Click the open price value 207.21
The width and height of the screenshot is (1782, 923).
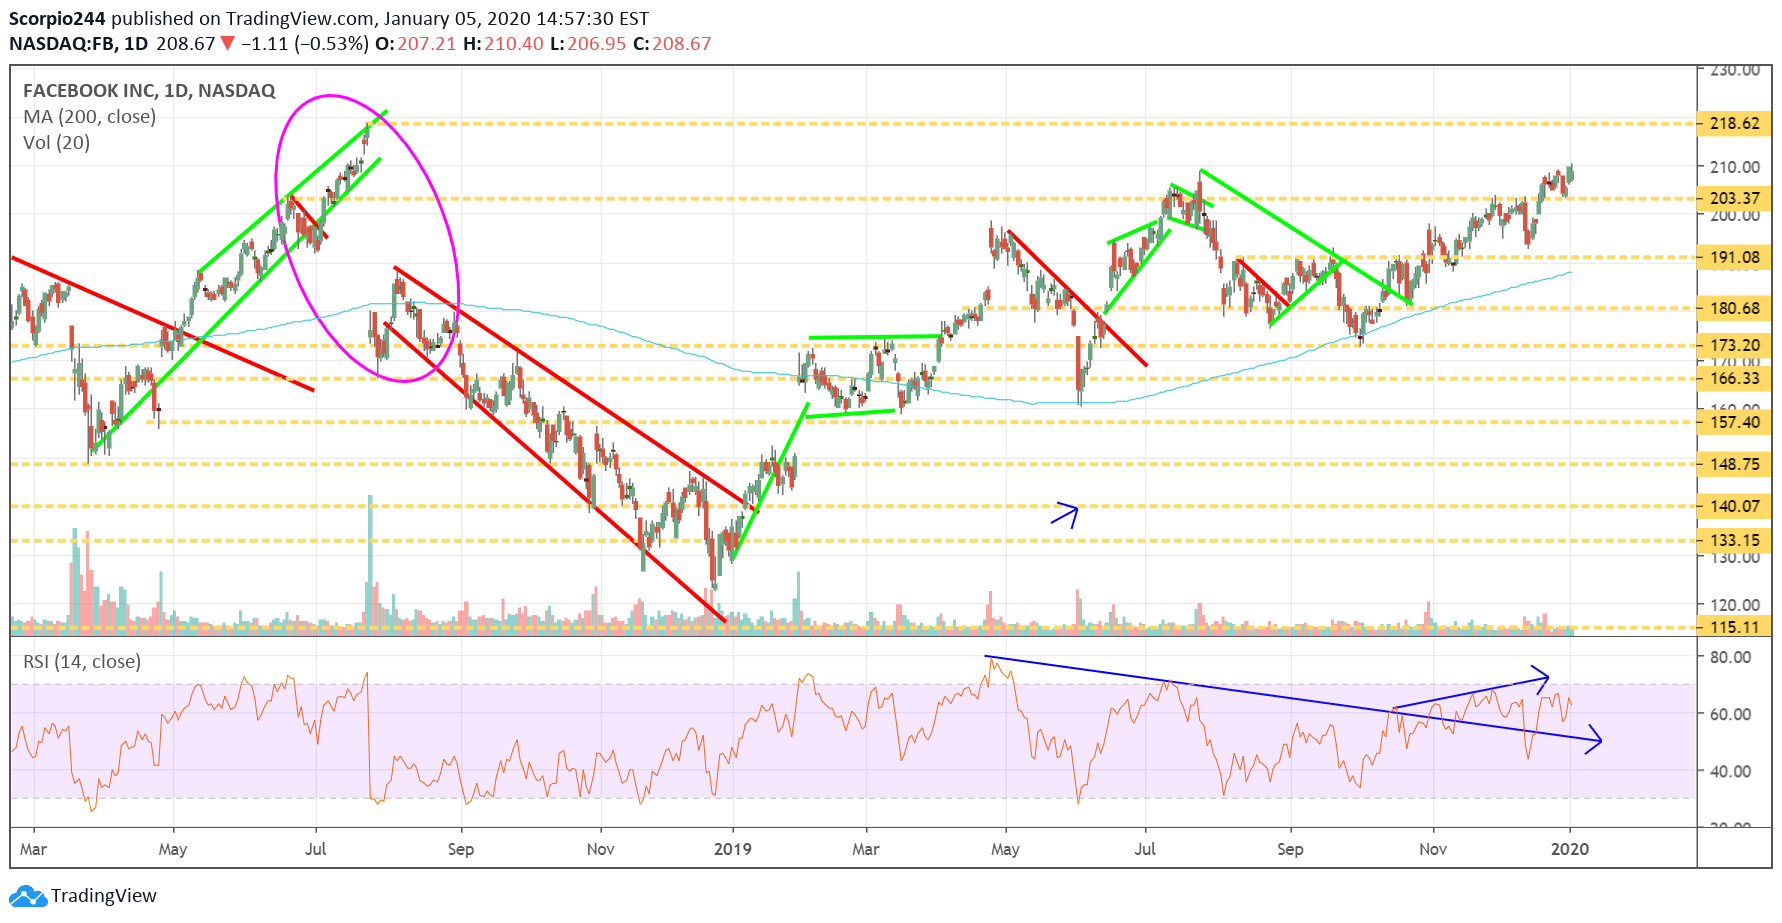click(x=426, y=44)
